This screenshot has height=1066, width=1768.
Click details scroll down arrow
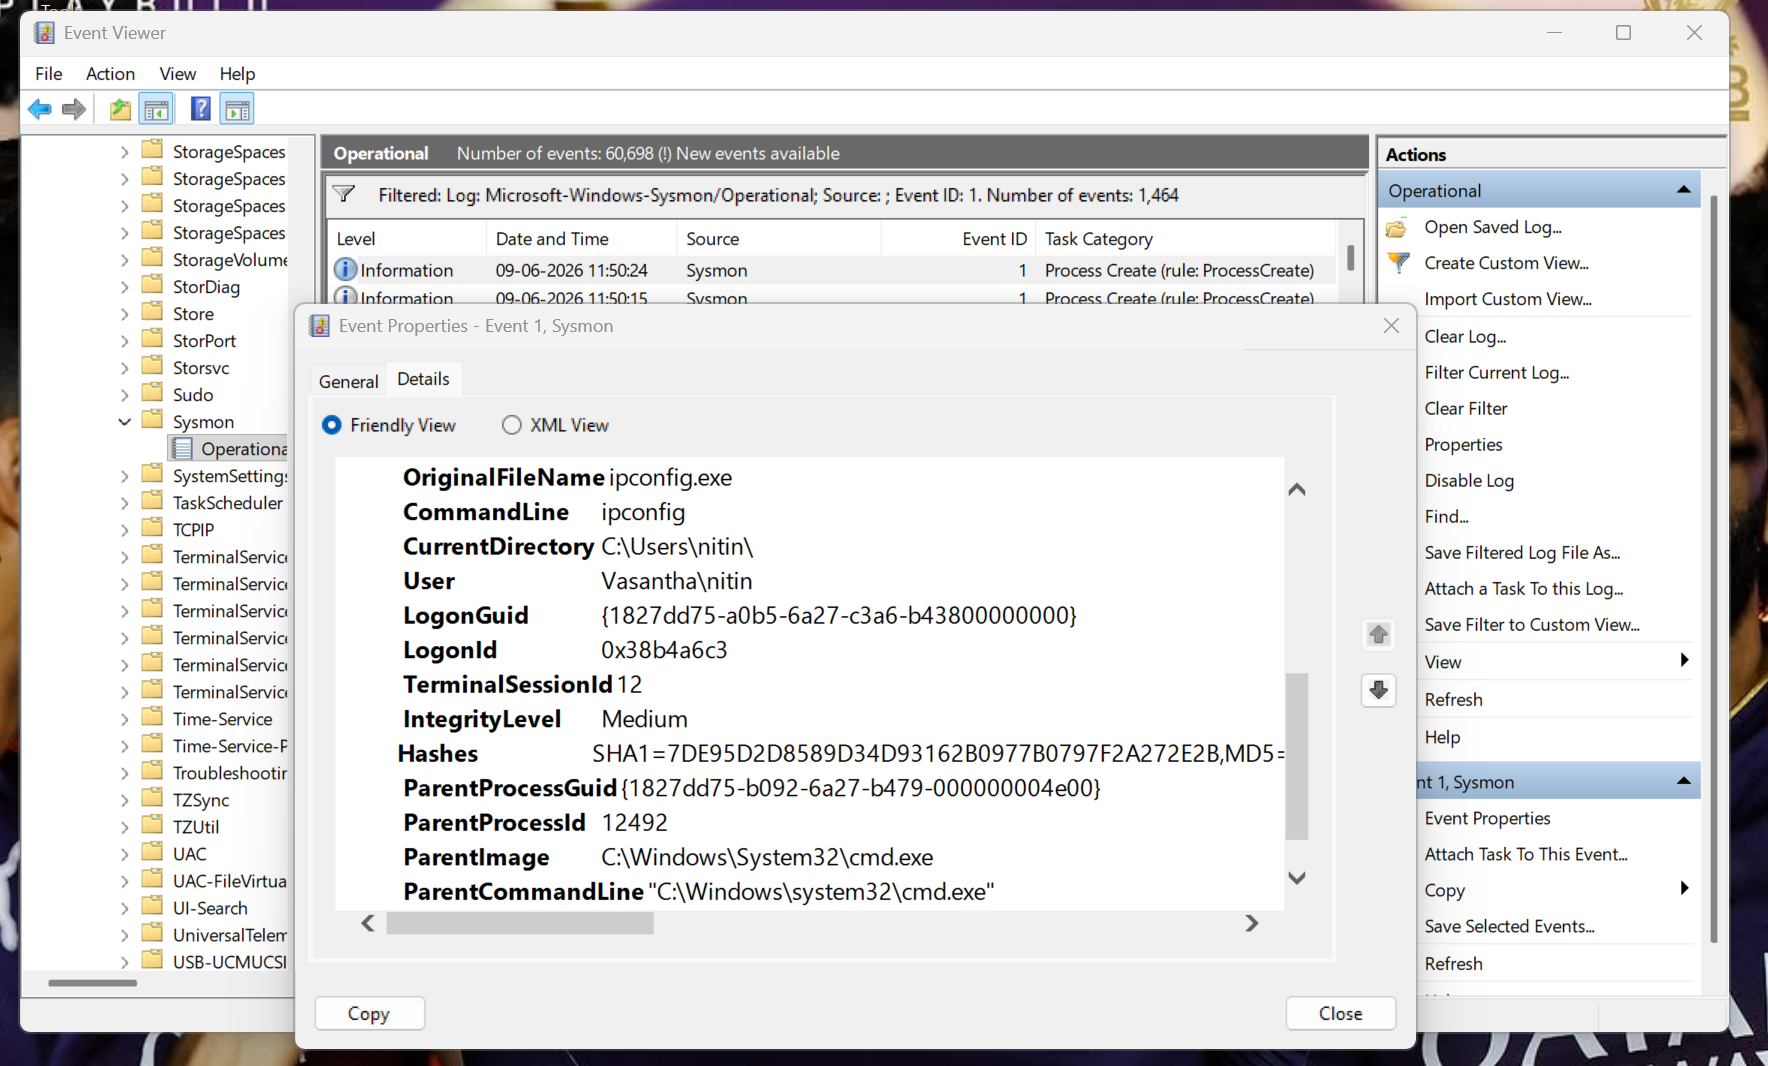[1297, 878]
